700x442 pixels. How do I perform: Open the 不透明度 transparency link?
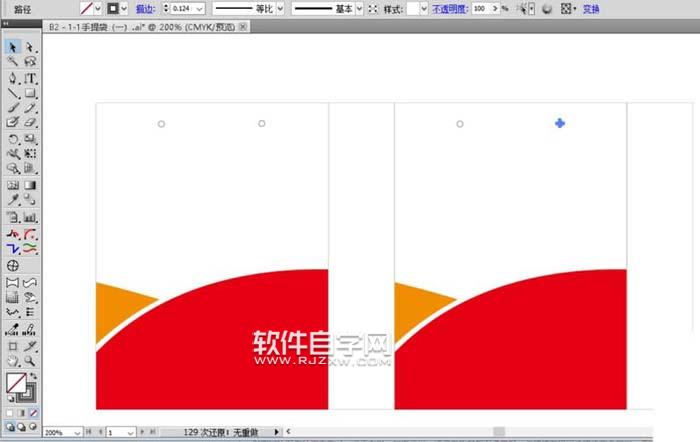450,9
